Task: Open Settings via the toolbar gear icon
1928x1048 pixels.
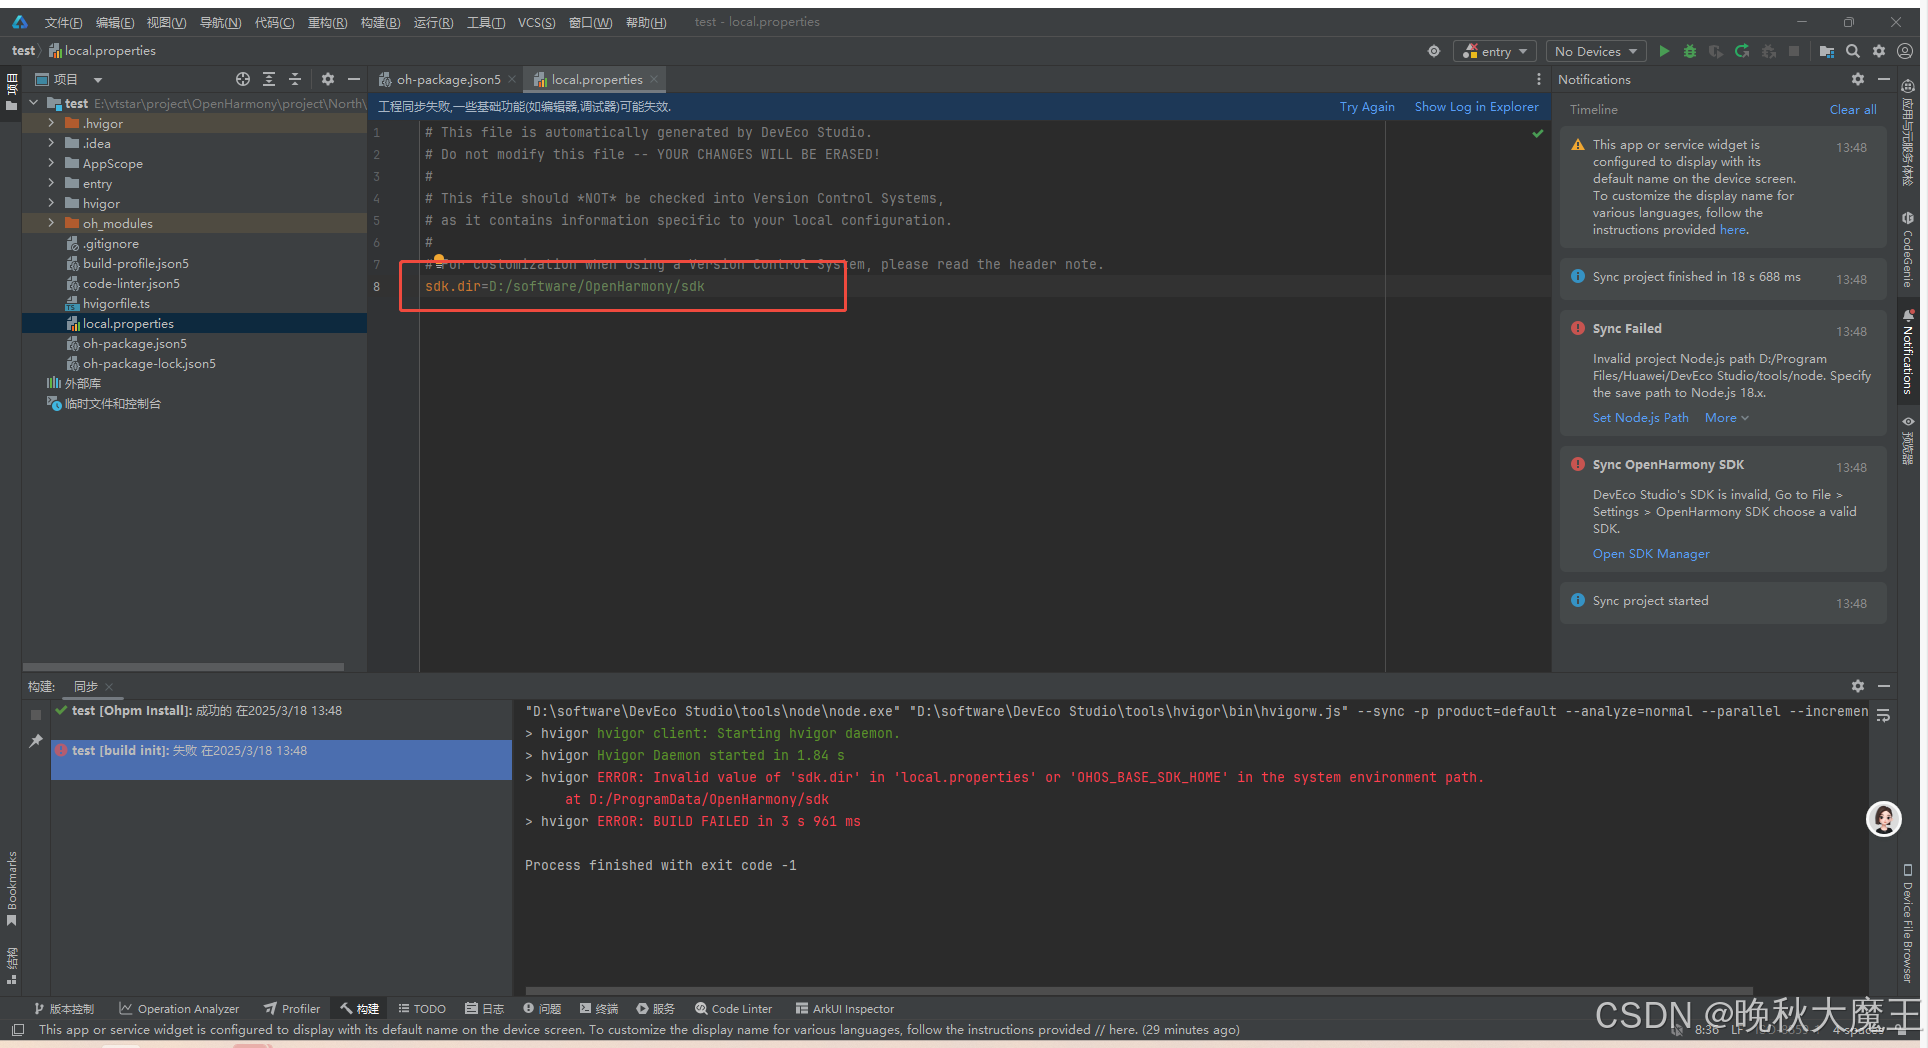Action: (1880, 51)
